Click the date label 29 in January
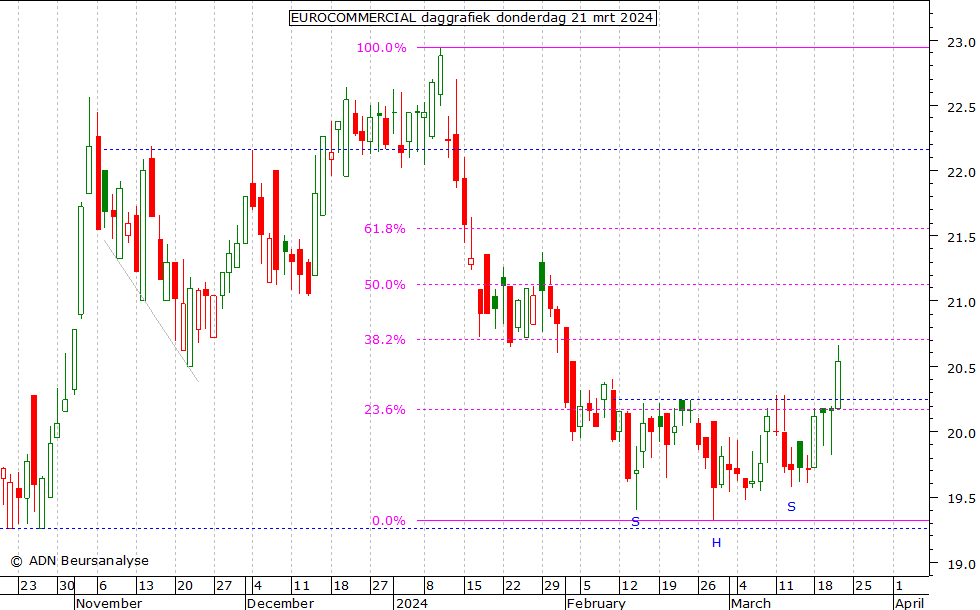This screenshot has height=610, width=980. pyautogui.click(x=552, y=586)
